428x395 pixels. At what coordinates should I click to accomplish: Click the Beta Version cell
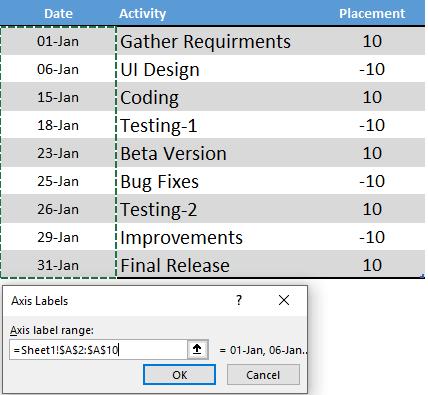click(x=218, y=153)
